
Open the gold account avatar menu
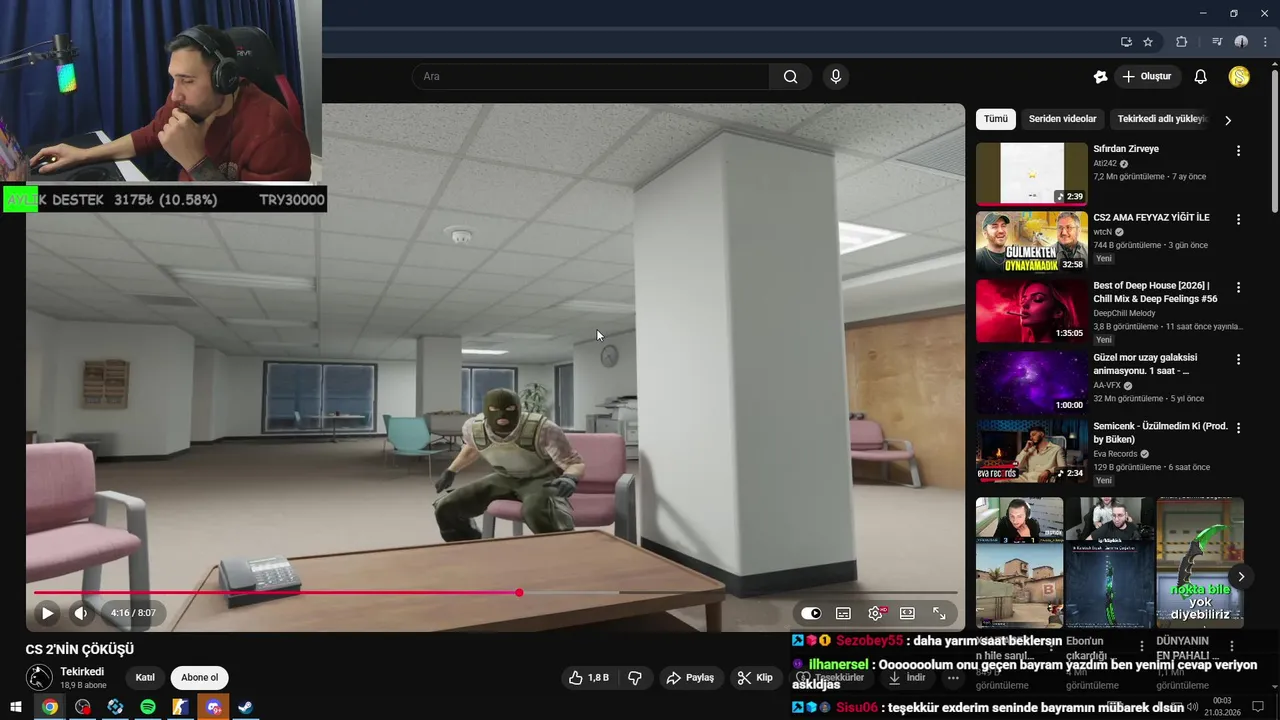[1239, 77]
